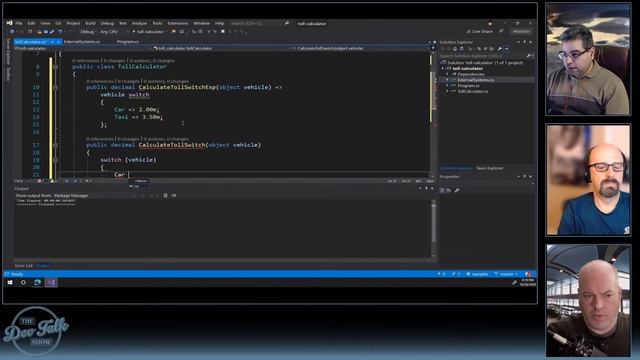Click the Save toolbar icon
640x360 pixels.
coord(45,31)
